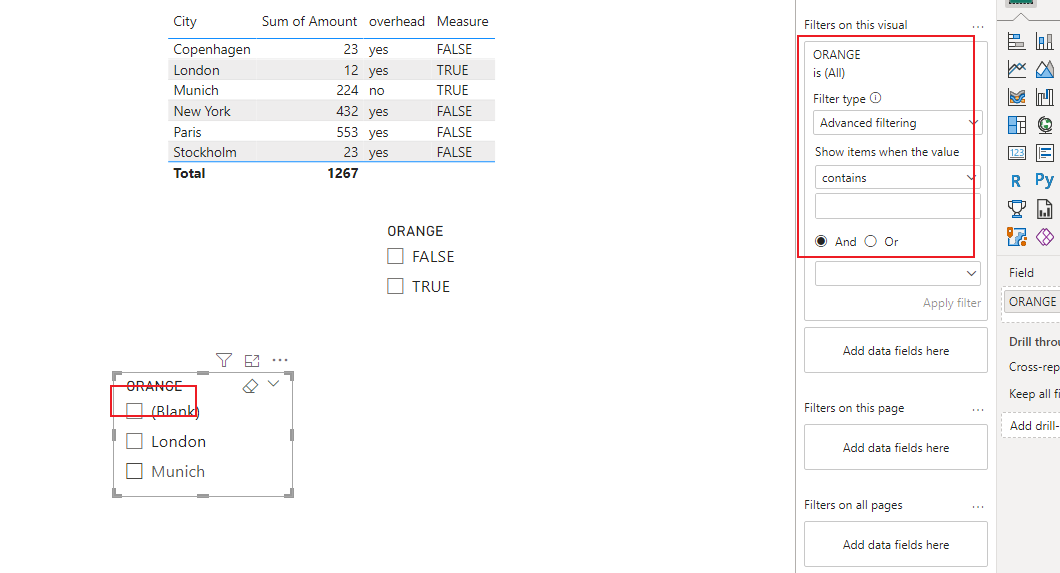This screenshot has height=573, width=1060.
Task: Sort table by City column header
Action: (185, 22)
